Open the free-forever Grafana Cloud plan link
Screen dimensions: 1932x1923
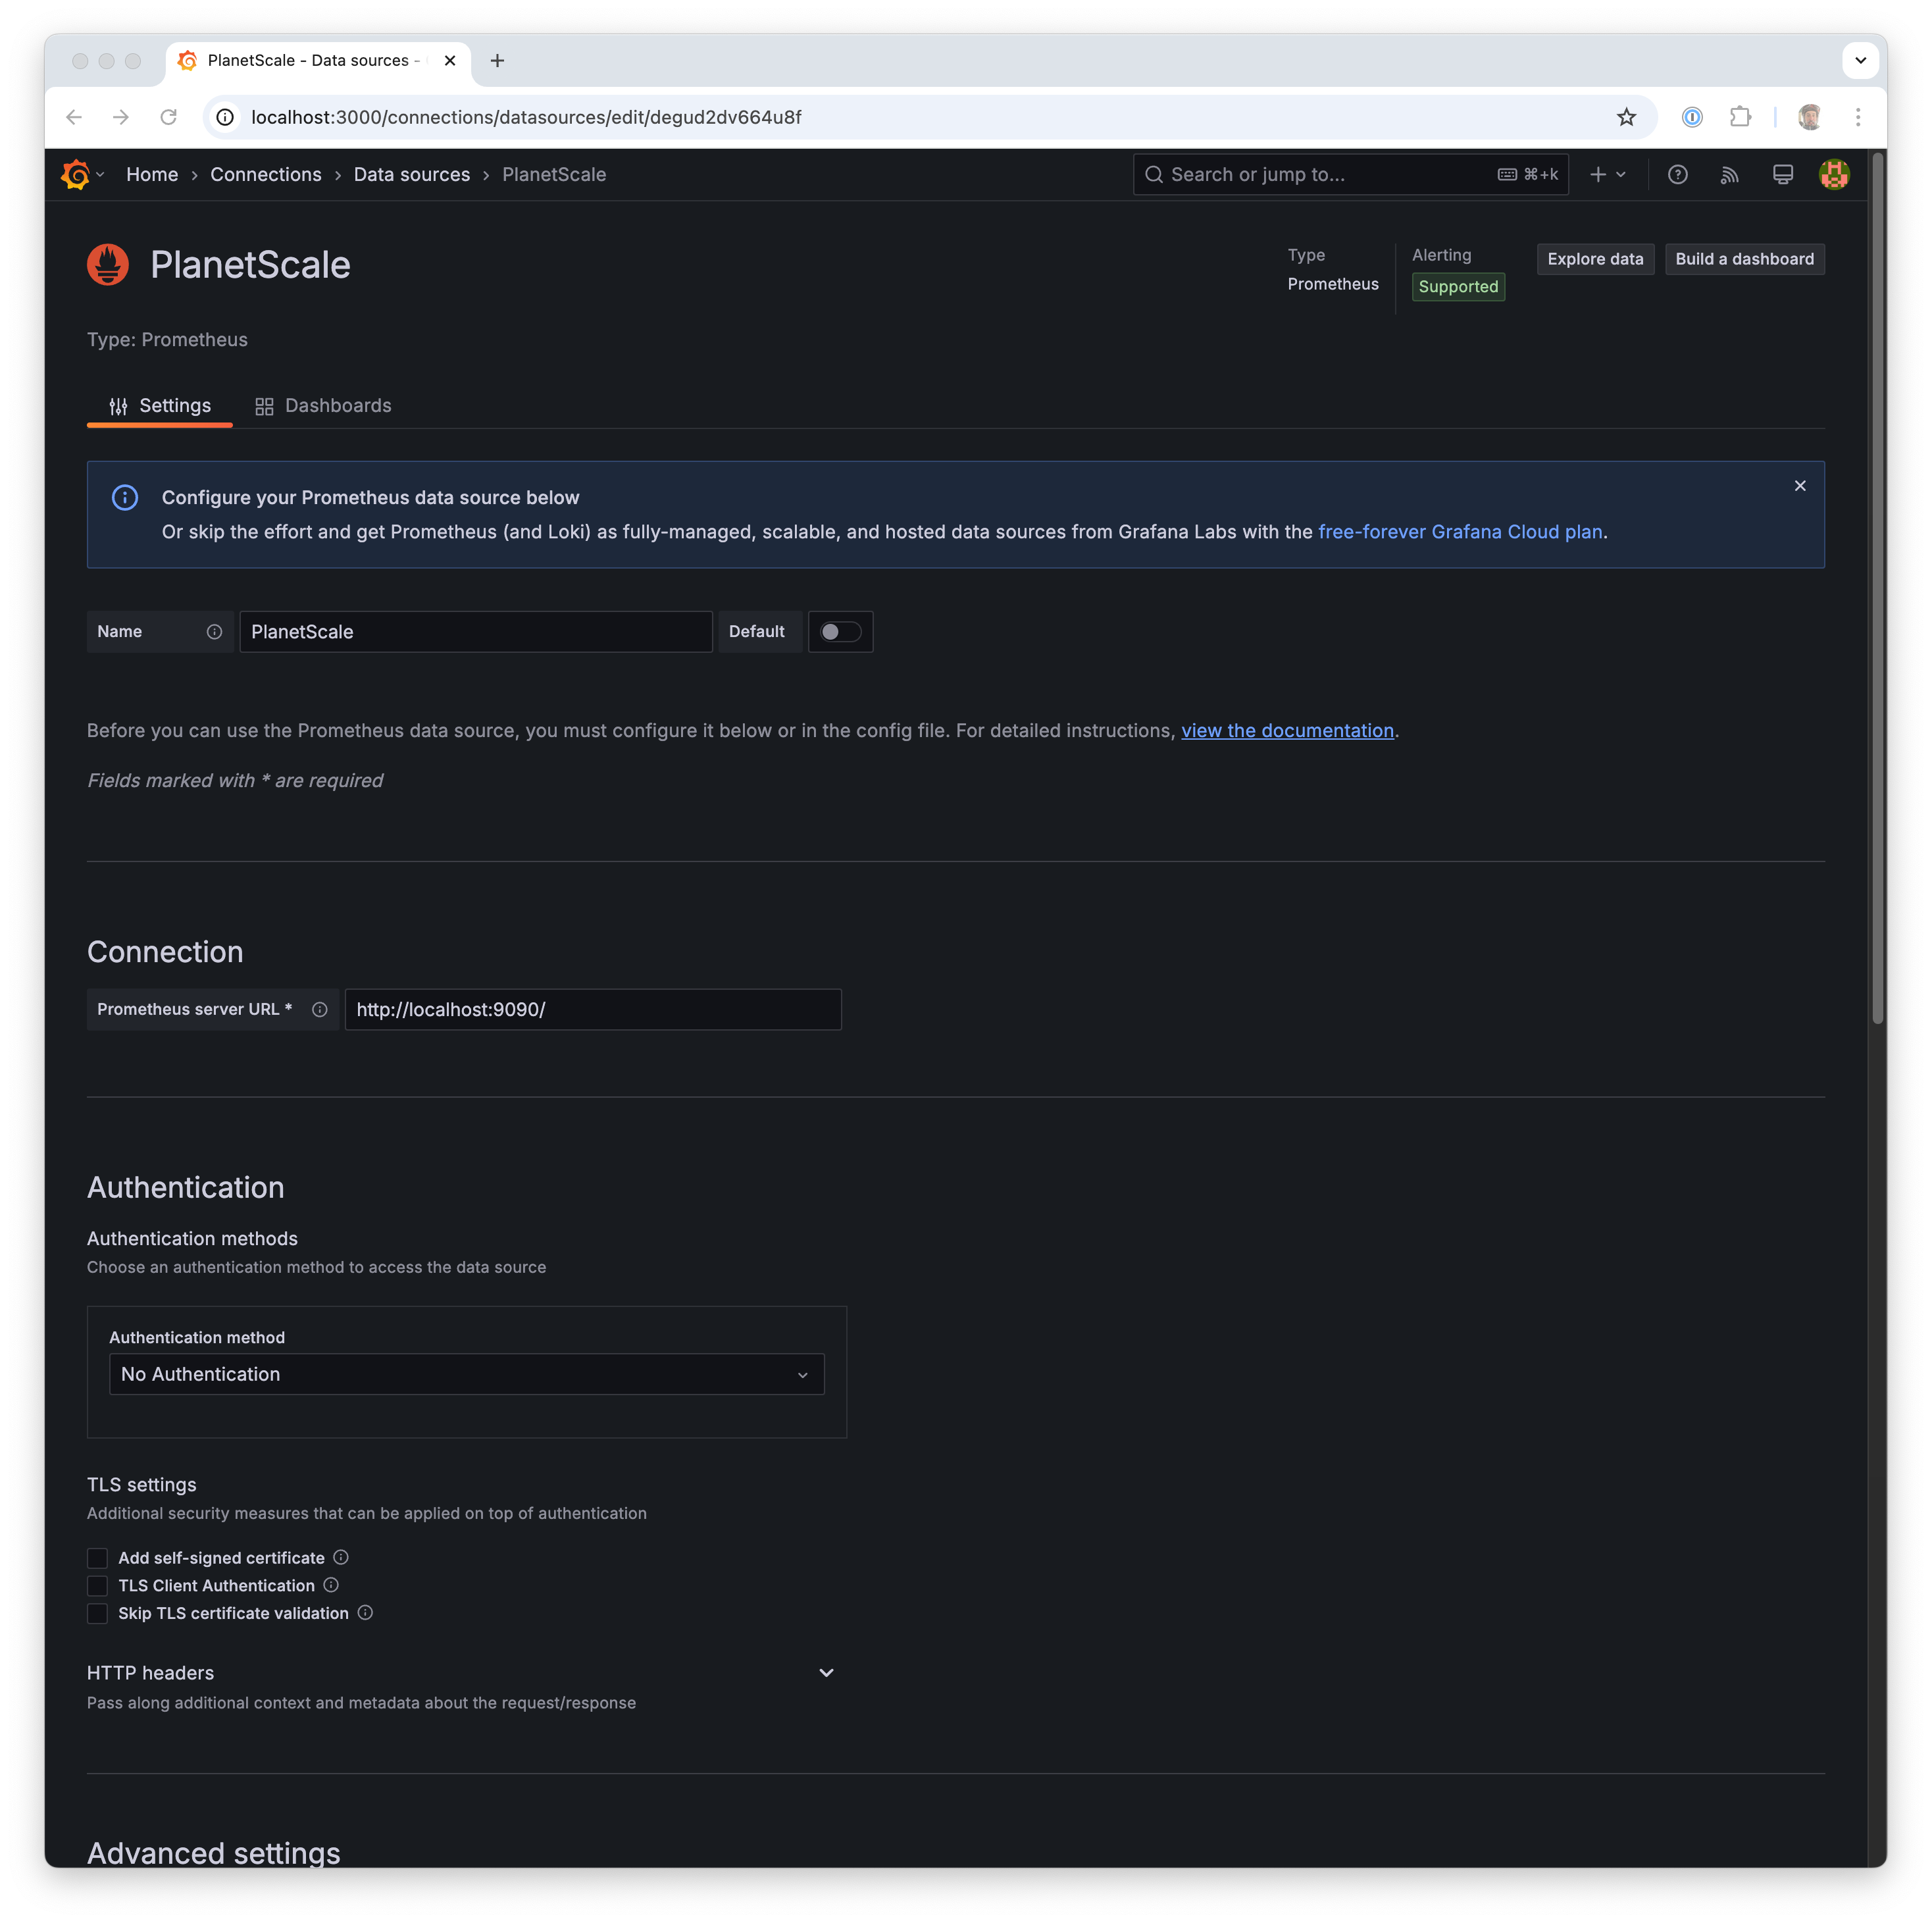click(x=1459, y=532)
